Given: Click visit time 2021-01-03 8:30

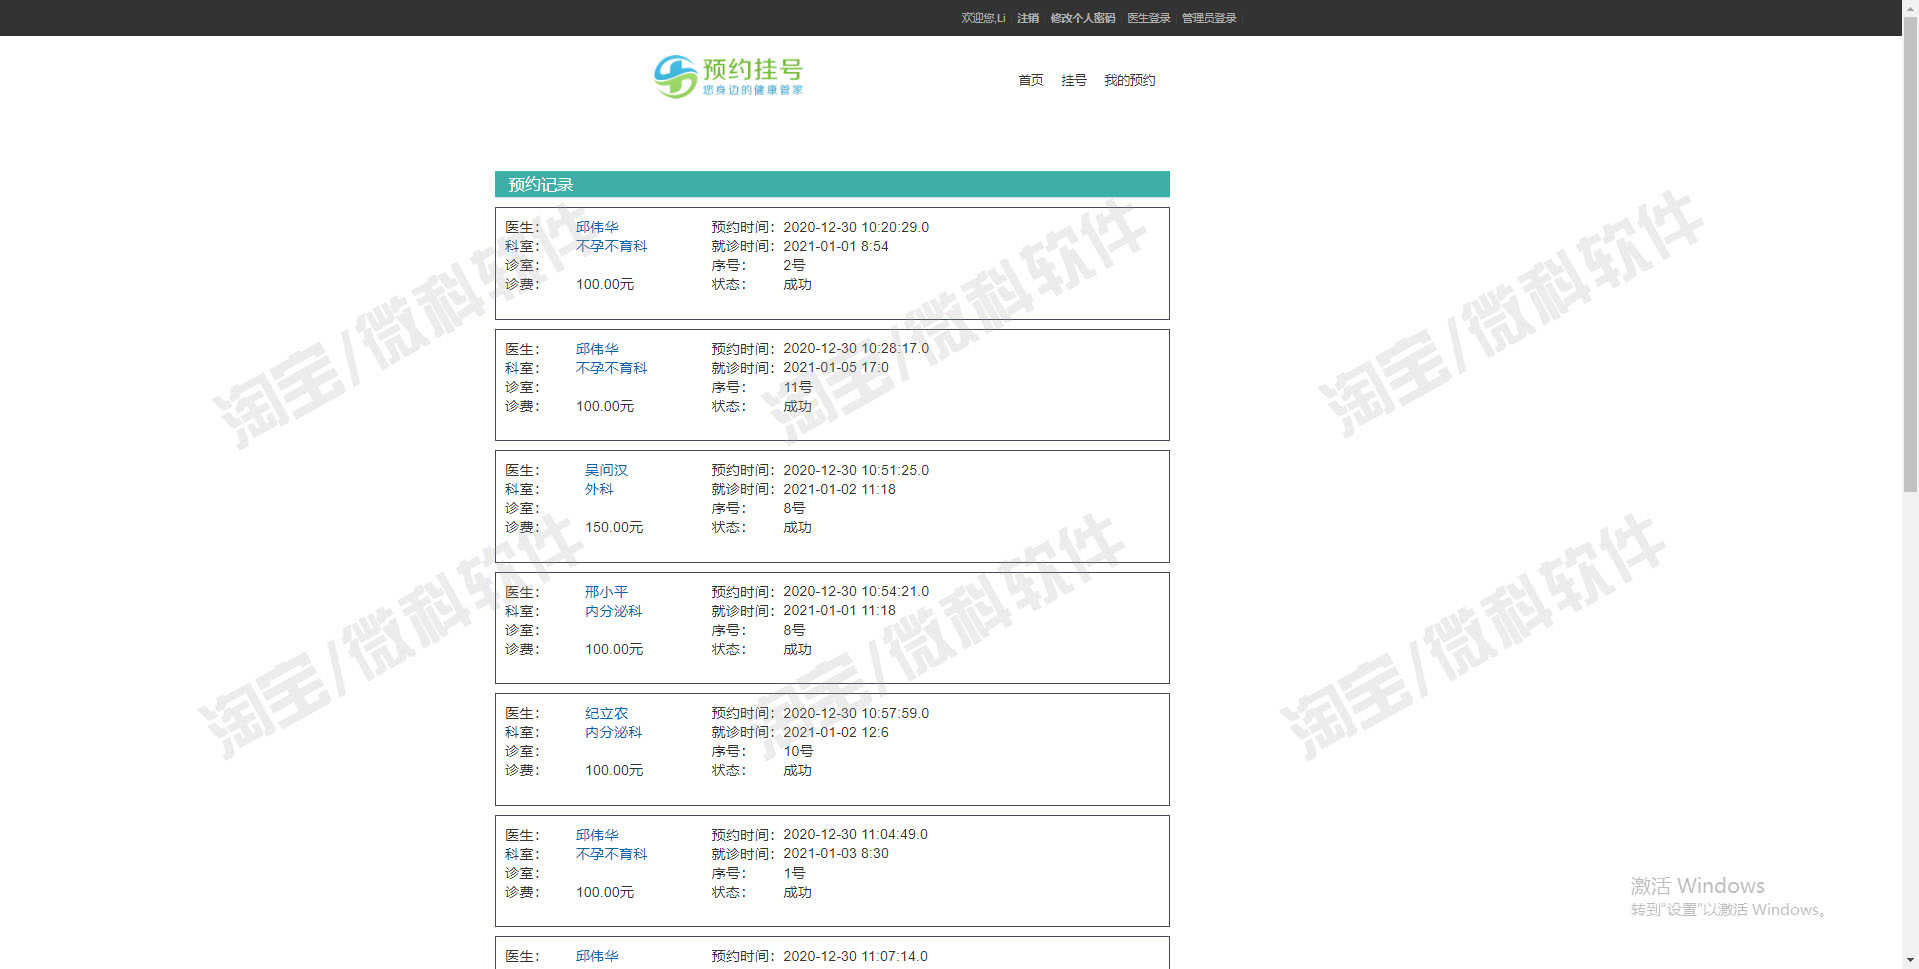Looking at the screenshot, I should 836,853.
